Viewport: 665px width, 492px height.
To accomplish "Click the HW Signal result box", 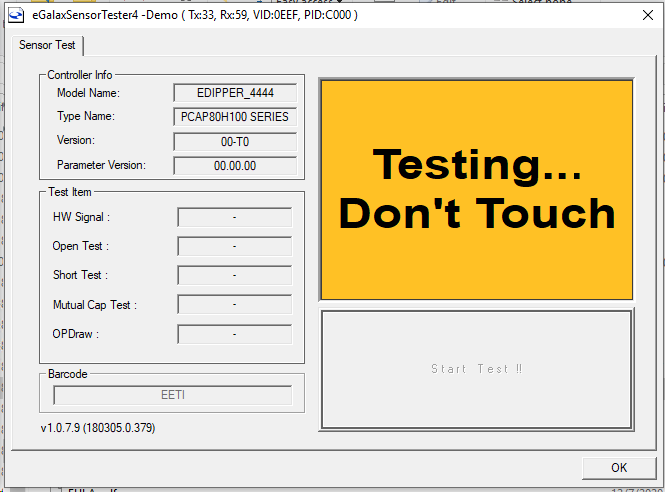I will pyautogui.click(x=235, y=217).
